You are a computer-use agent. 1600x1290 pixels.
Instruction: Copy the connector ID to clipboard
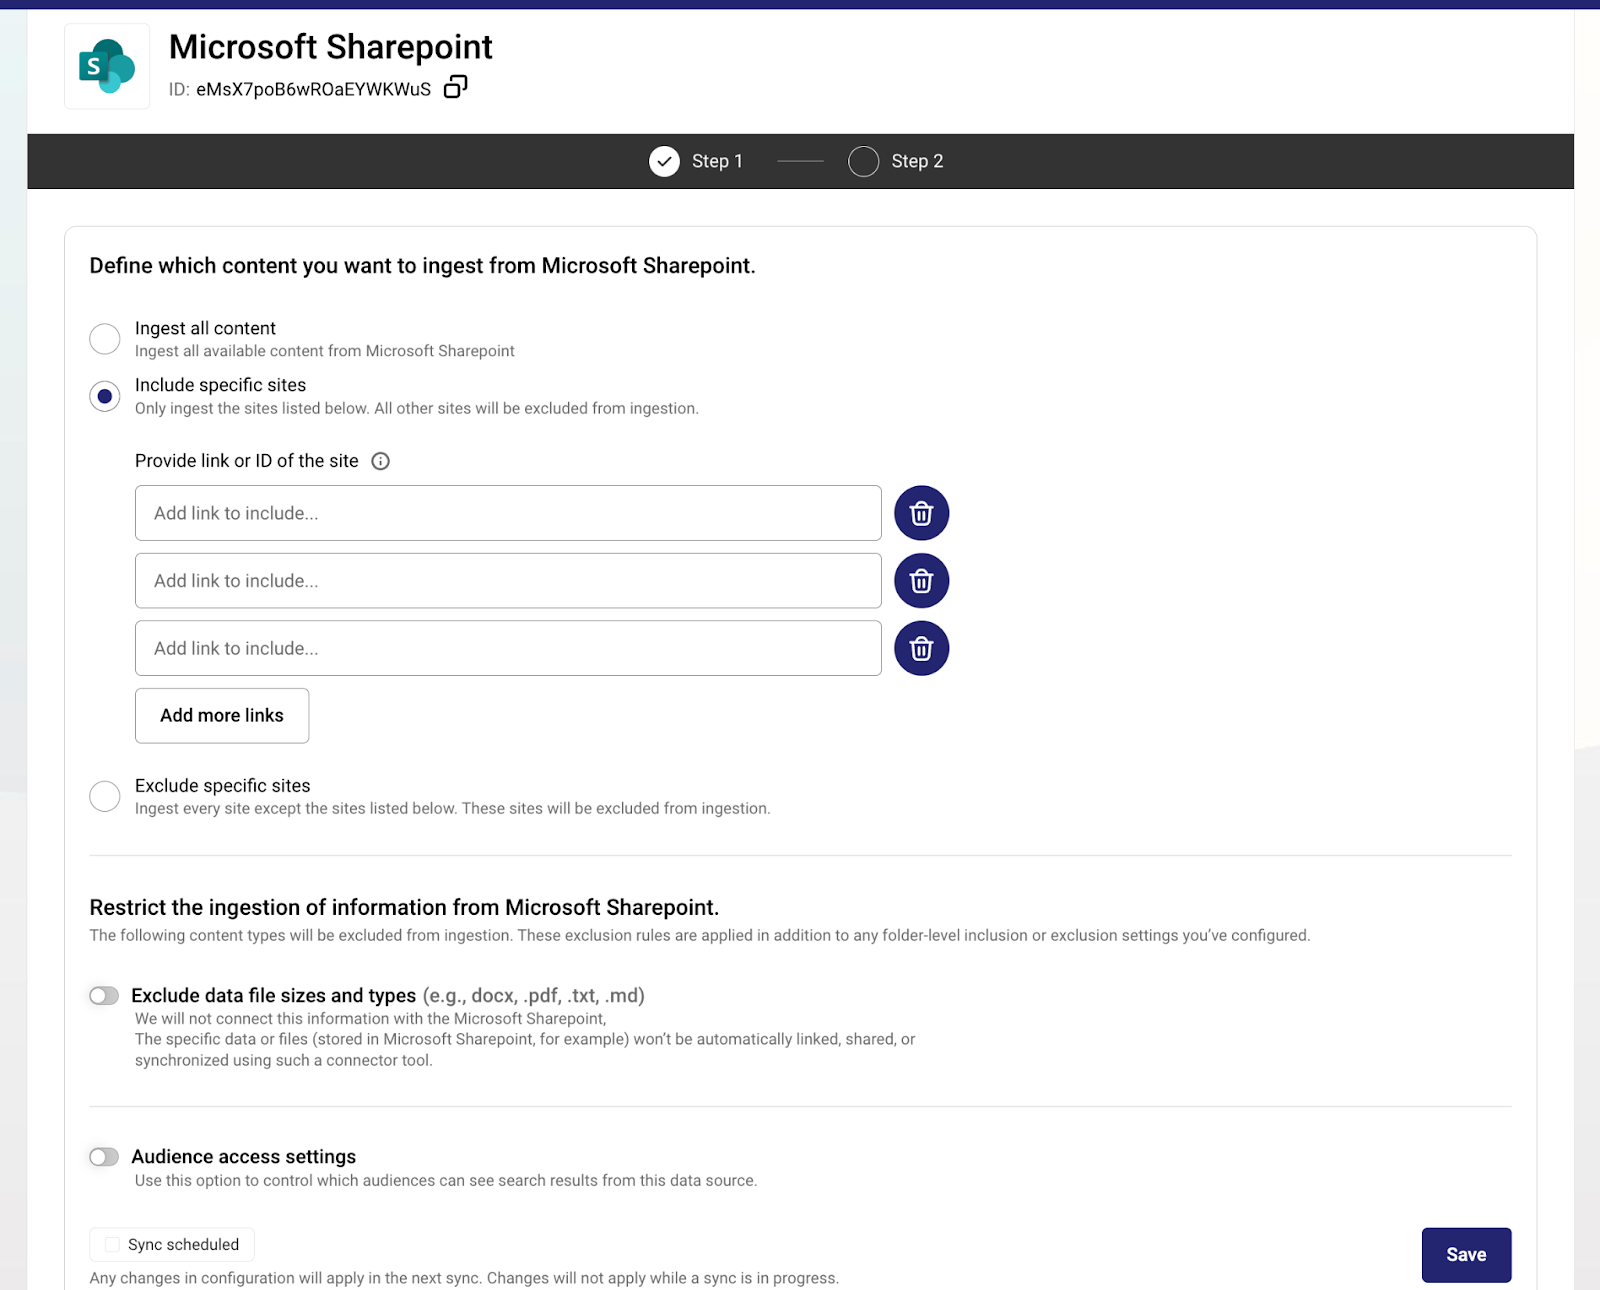455,88
